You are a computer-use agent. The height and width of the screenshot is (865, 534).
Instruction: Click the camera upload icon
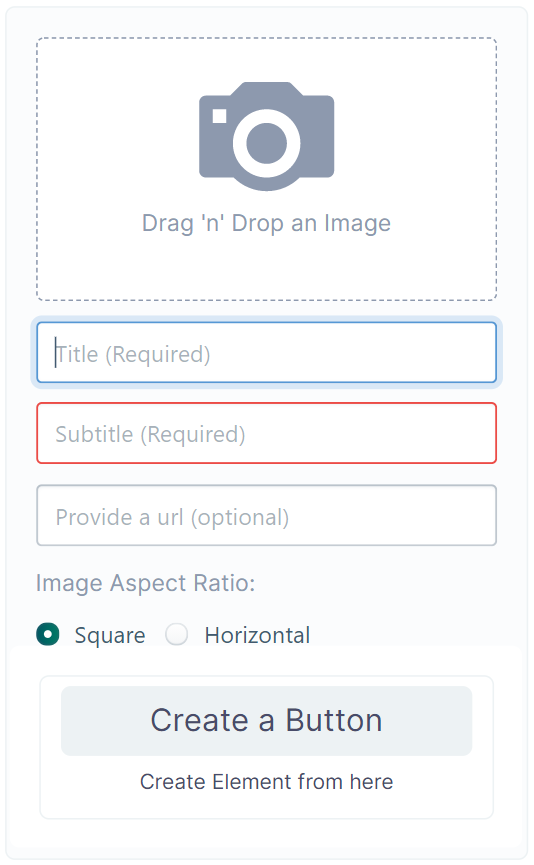click(x=266, y=136)
